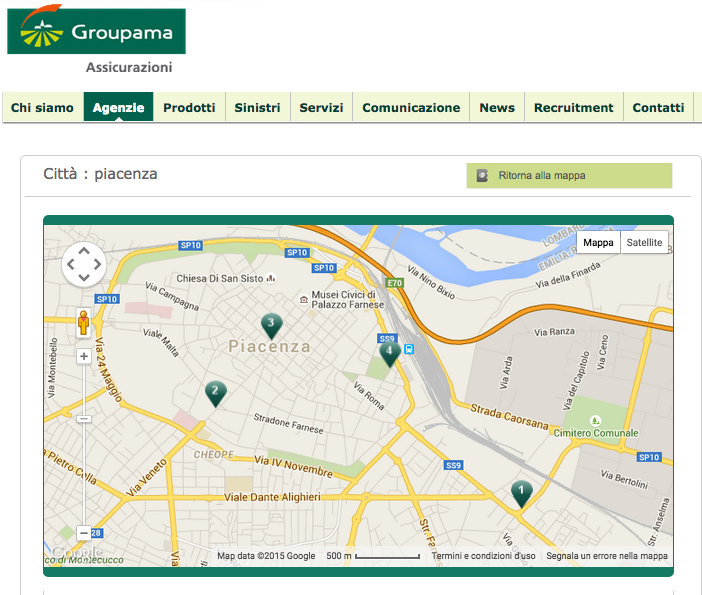Image resolution: width=702 pixels, height=595 pixels.
Task: Click the Via 24 Maggio label
Action: click(x=108, y=370)
